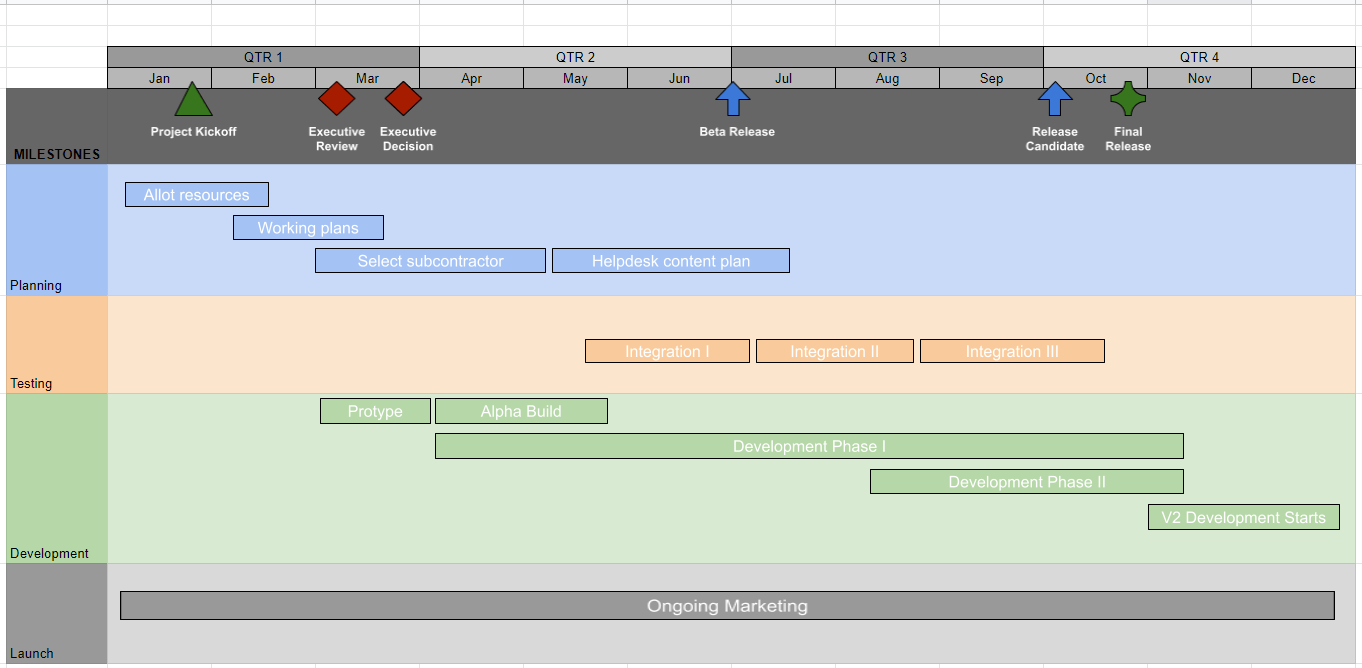Image resolution: width=1362 pixels, height=668 pixels.
Task: Click the Sep month header
Action: 991,78
